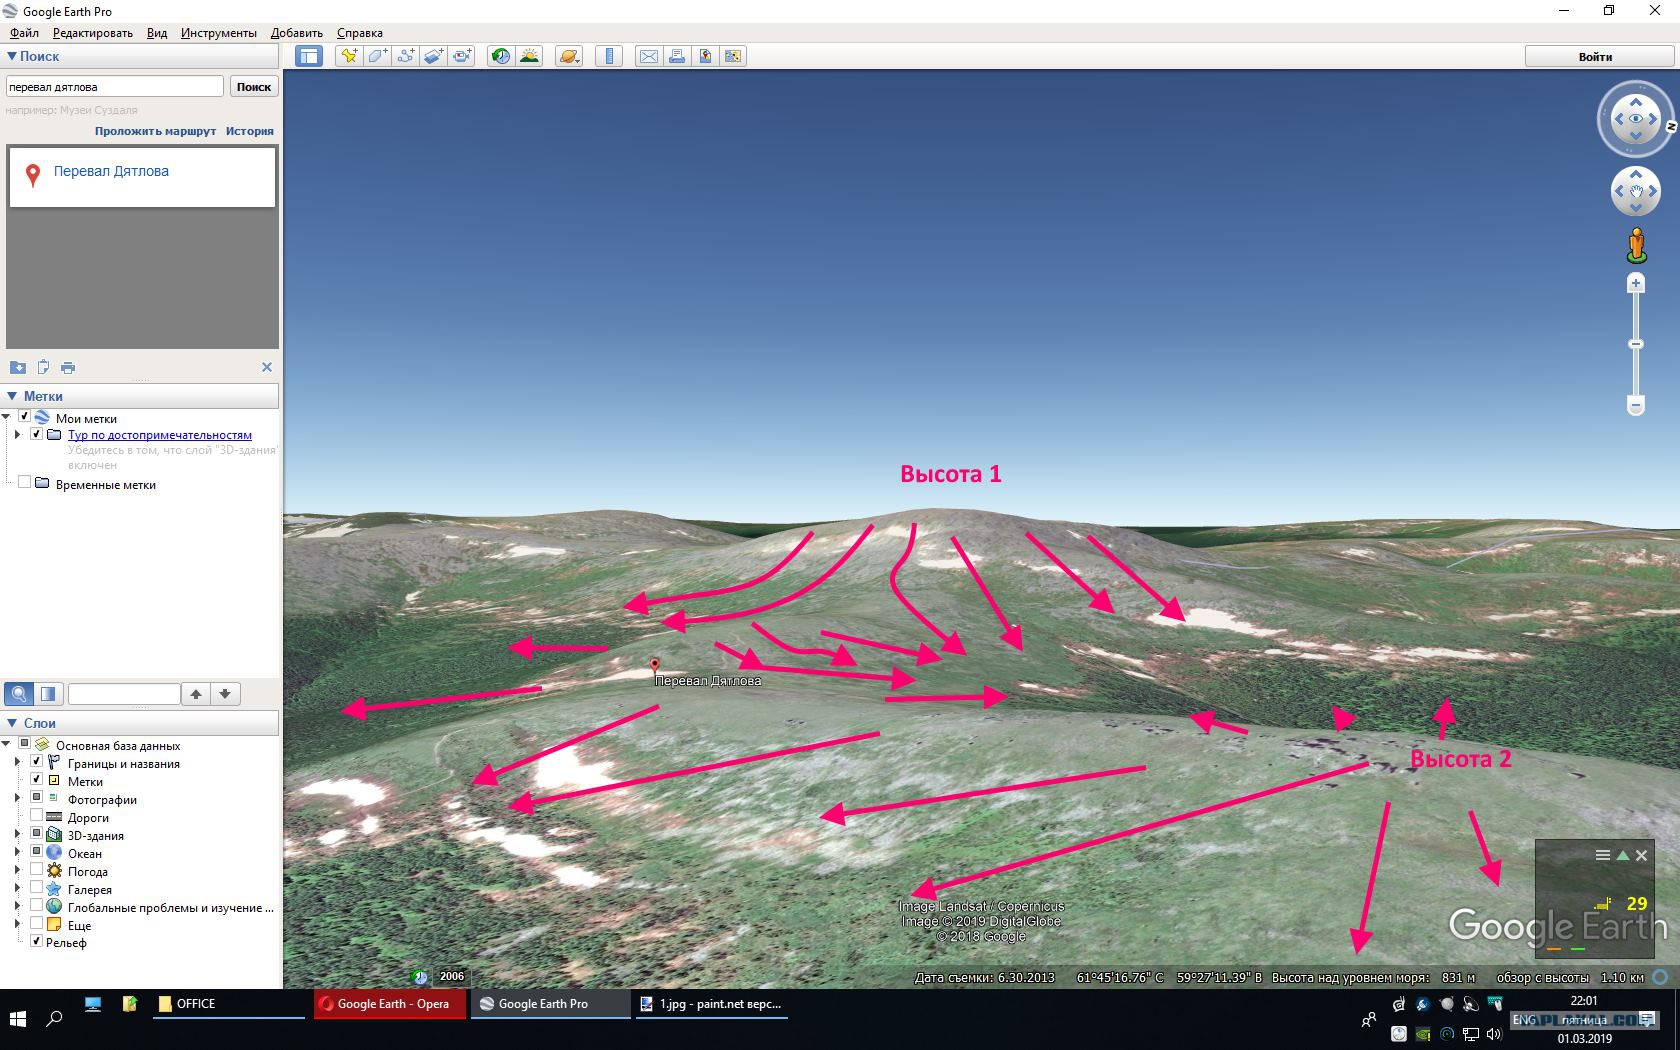Viewport: 1680px width, 1050px height.
Task: Email the view with the envelope icon
Action: 648,56
